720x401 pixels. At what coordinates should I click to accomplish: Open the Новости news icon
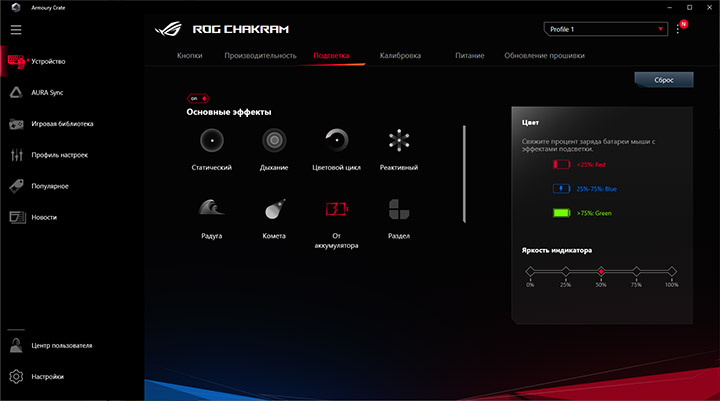coord(17,217)
